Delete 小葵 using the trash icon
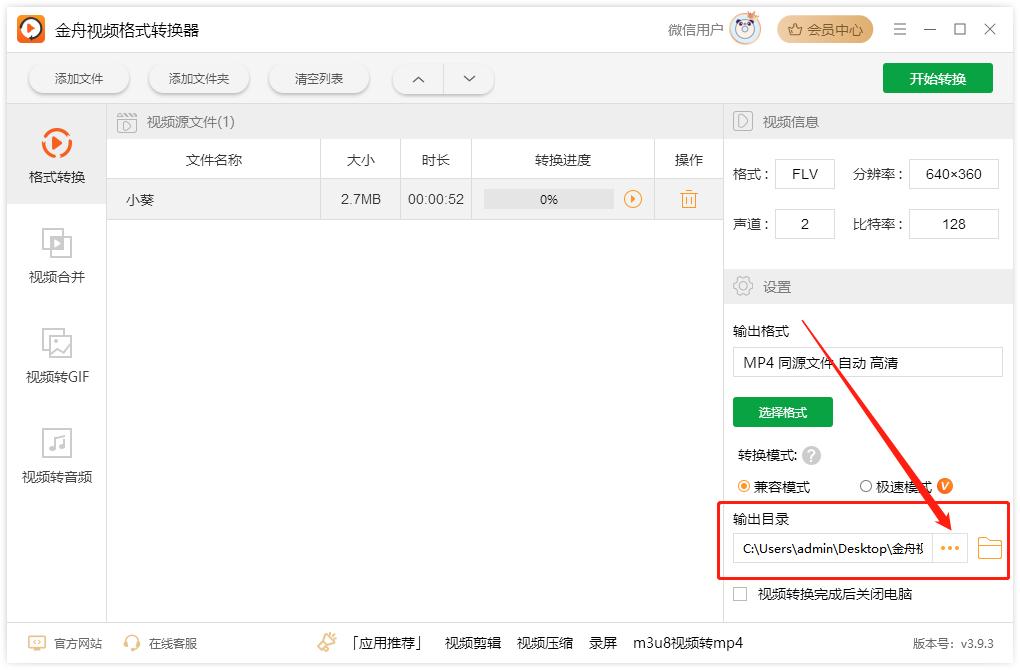Image resolution: width=1020 pixels, height=670 pixels. pos(688,198)
